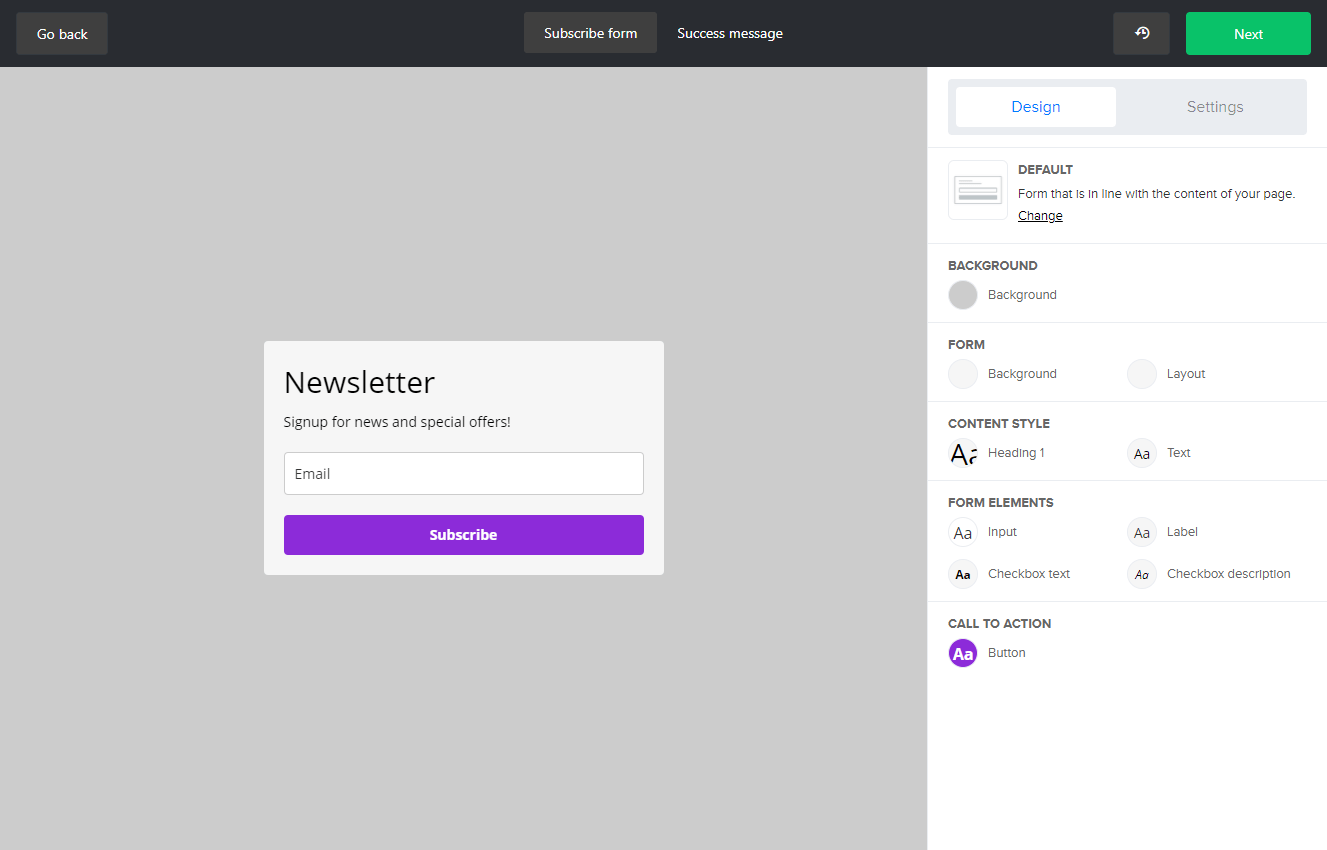Select the Subscribe form tab

pos(590,33)
